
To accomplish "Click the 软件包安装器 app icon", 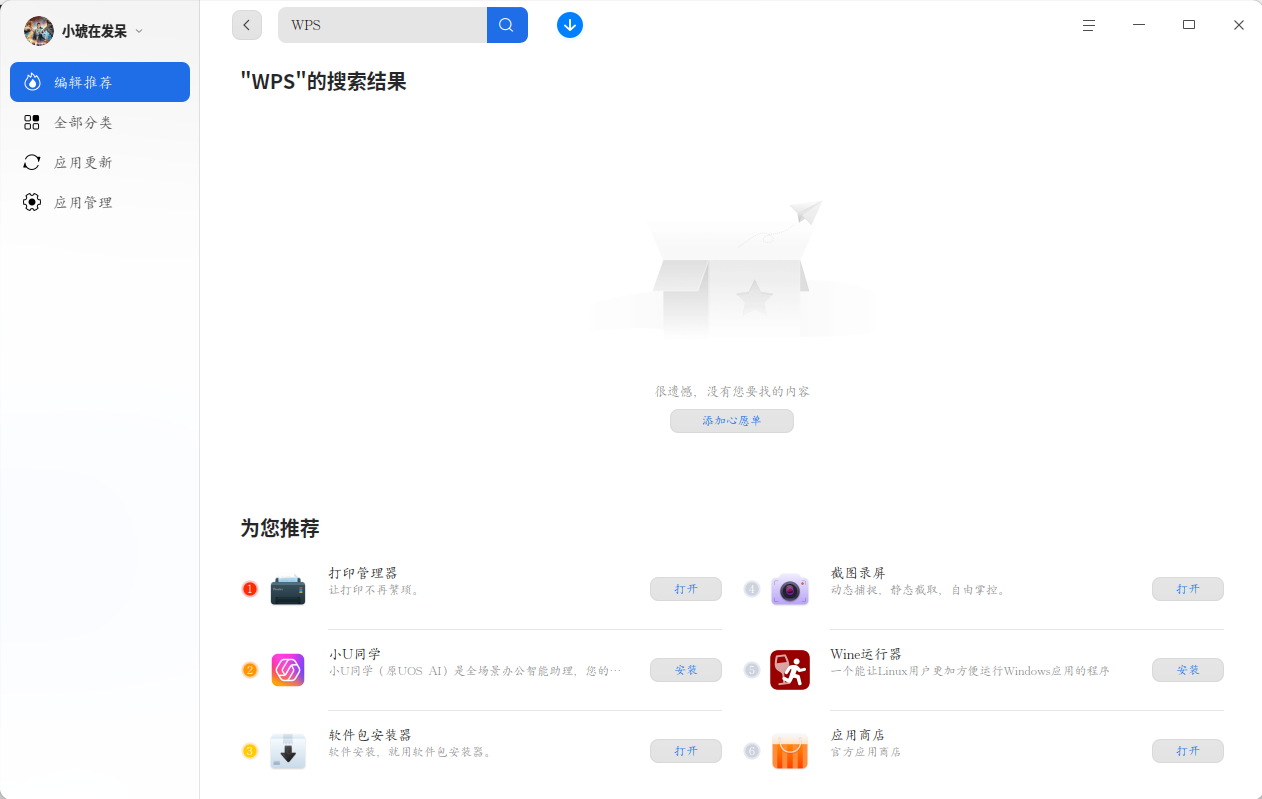I will point(288,751).
